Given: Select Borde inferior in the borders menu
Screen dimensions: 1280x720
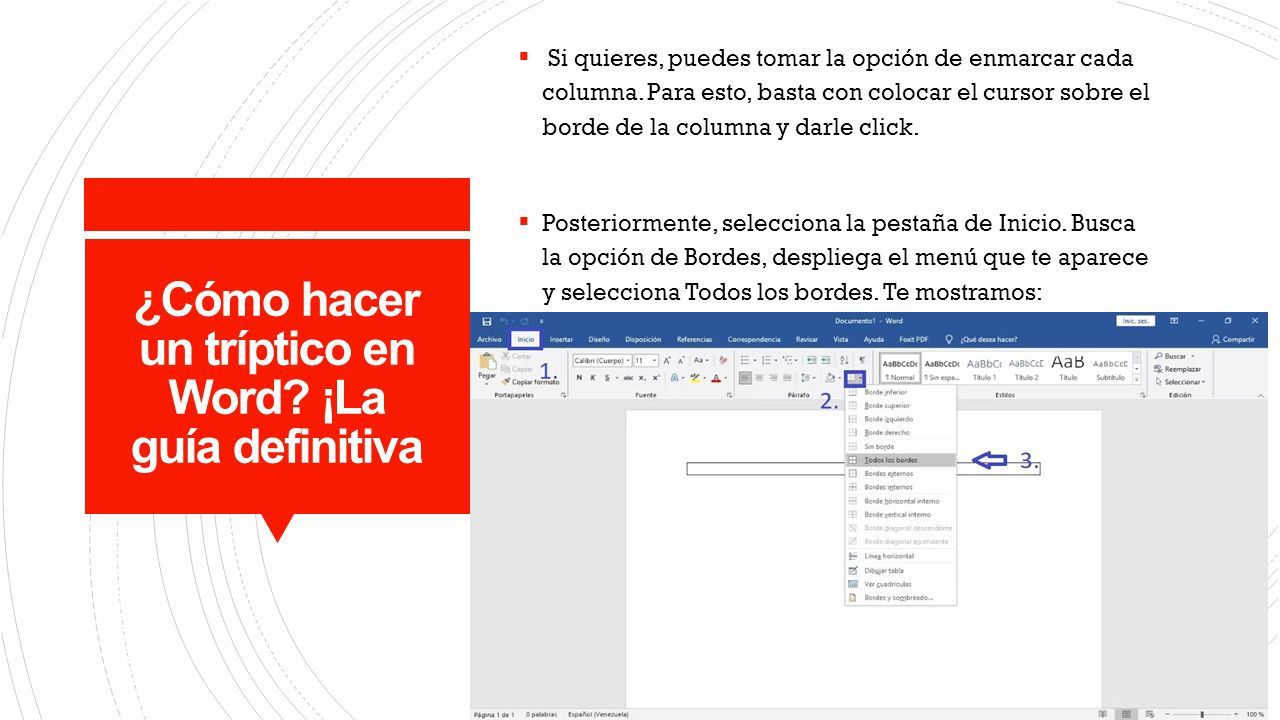Looking at the screenshot, I should 900,392.
